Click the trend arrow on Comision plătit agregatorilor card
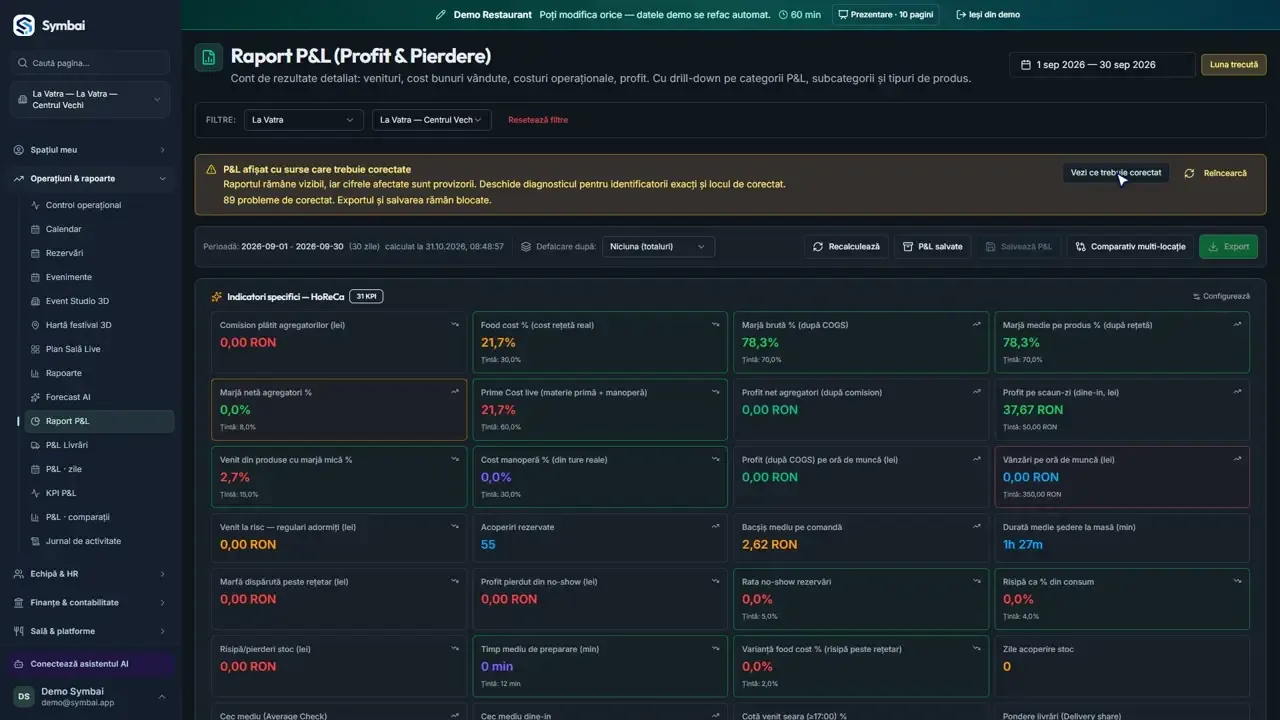Screen dimensions: 1280x720 pyautogui.click(x=454, y=324)
